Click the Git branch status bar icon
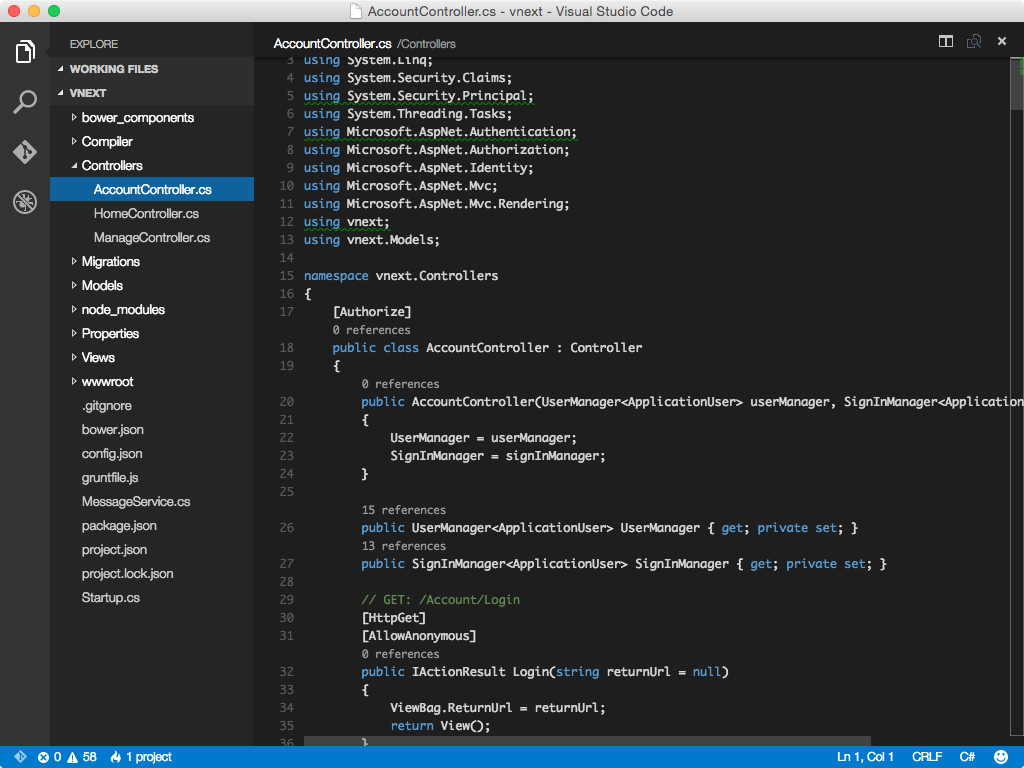Image resolution: width=1024 pixels, height=768 pixels. 20,757
